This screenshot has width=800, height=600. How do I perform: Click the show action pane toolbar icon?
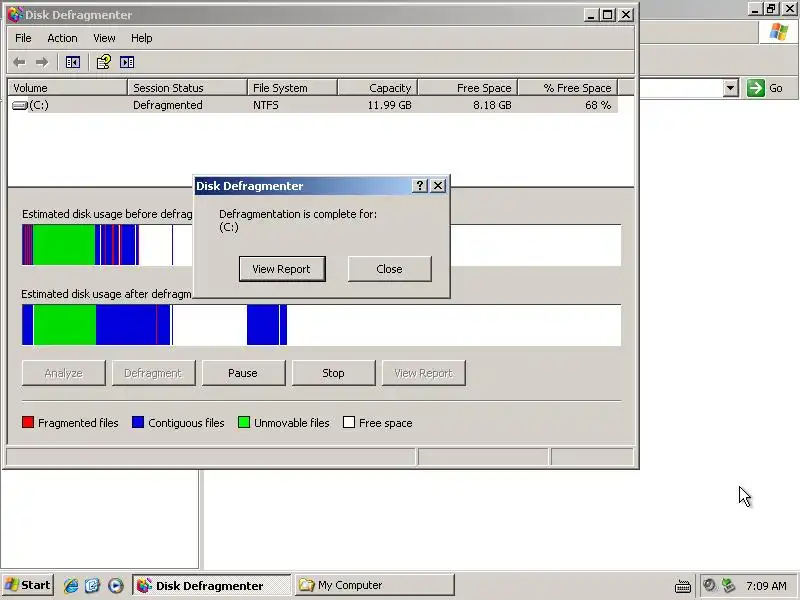[x=127, y=62]
